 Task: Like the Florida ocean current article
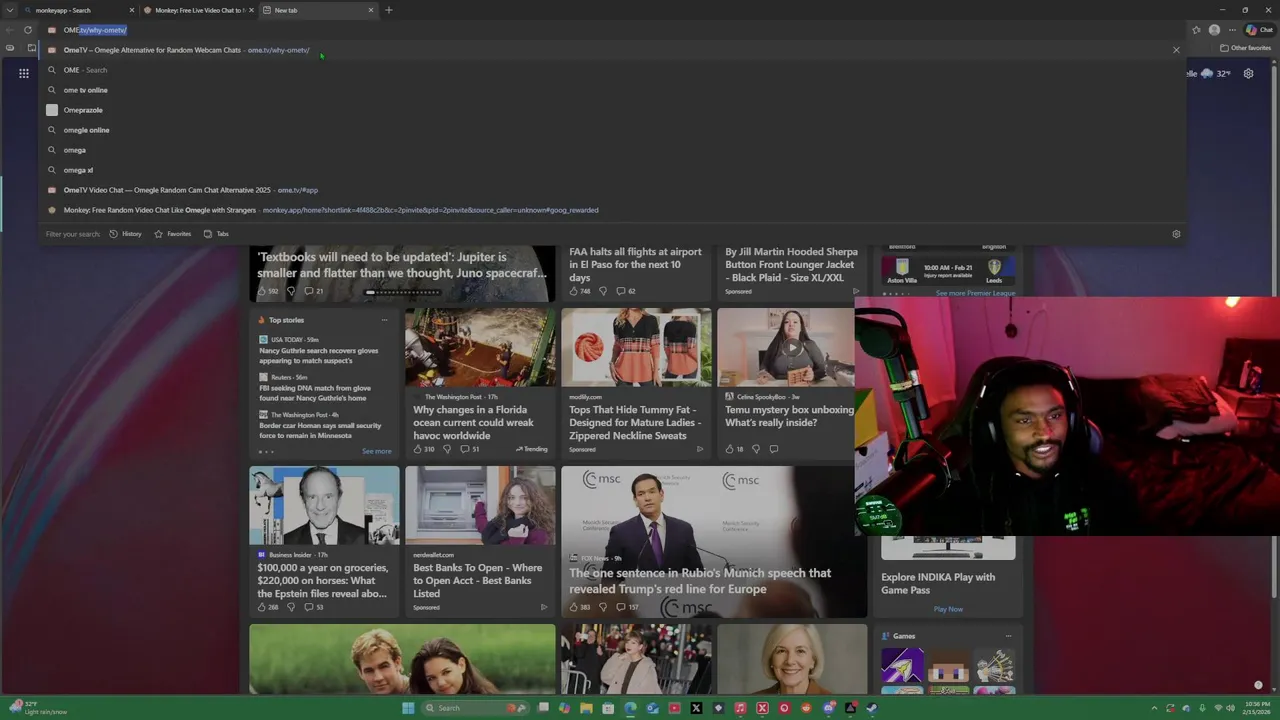[417, 449]
